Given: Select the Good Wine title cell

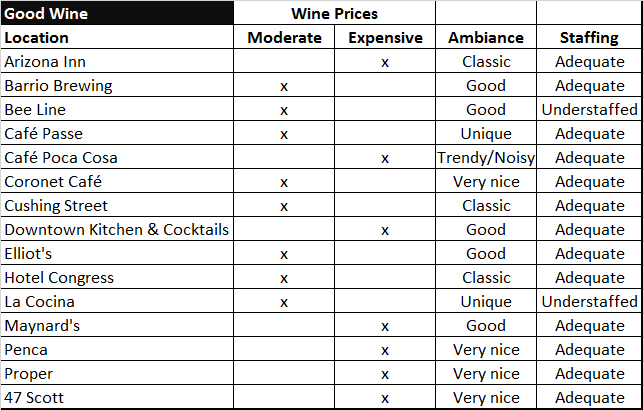Looking at the screenshot, I should (x=117, y=13).
